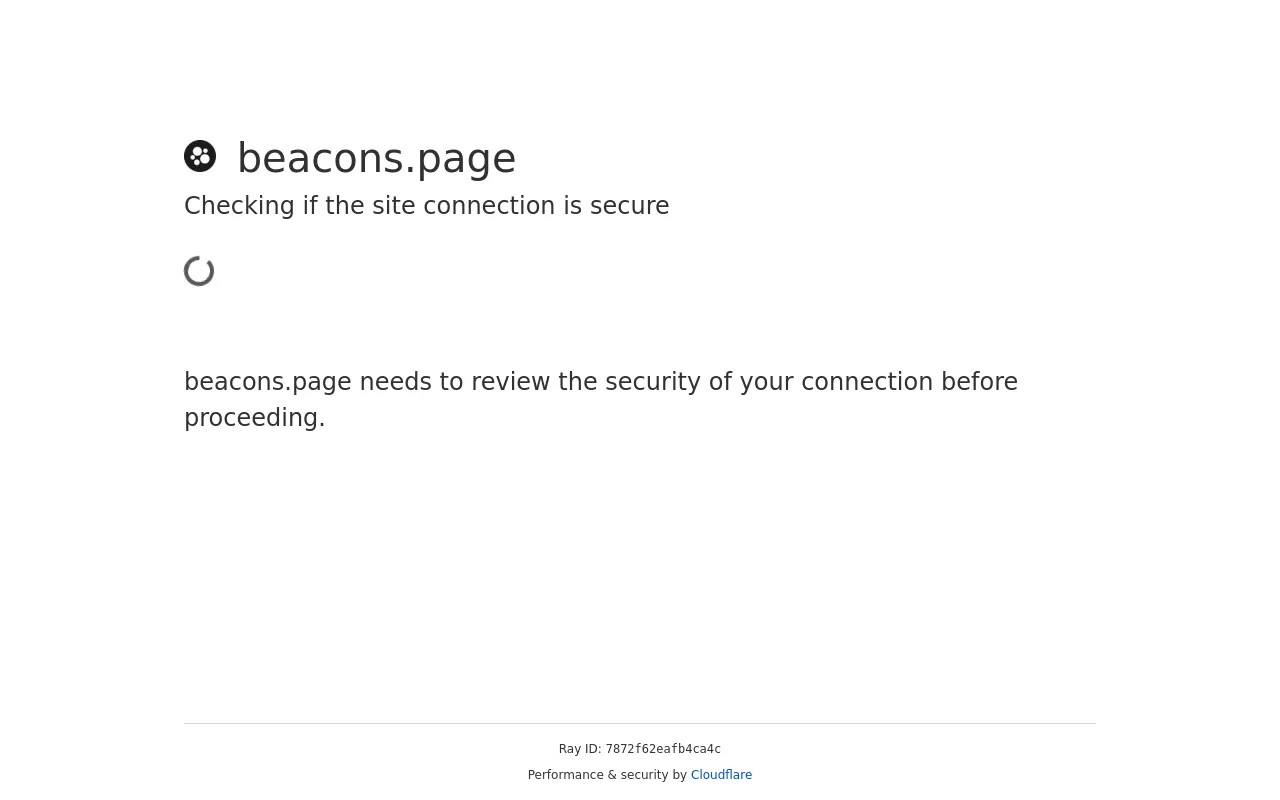Viewport: 1280px width, 800px height.
Task: Click the paragraph about reviewing connection security
Action: pos(601,400)
